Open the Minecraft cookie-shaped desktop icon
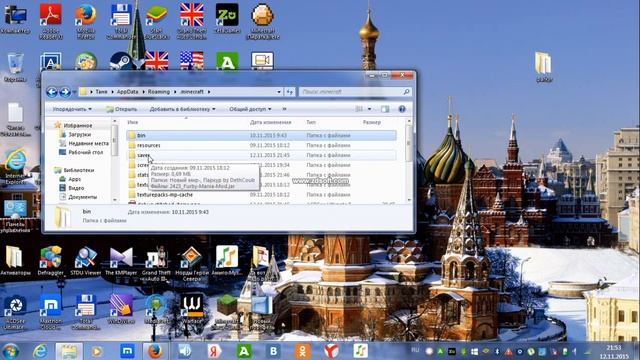The image size is (640, 360). (x=262, y=21)
